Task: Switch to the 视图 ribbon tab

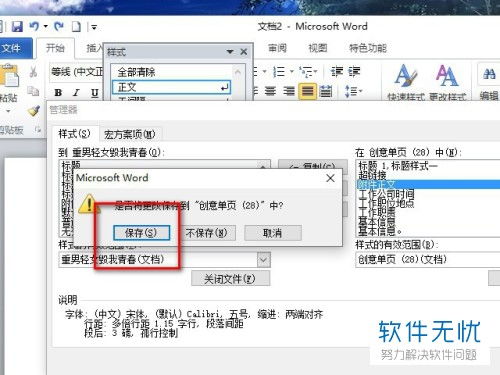Action: 317,48
